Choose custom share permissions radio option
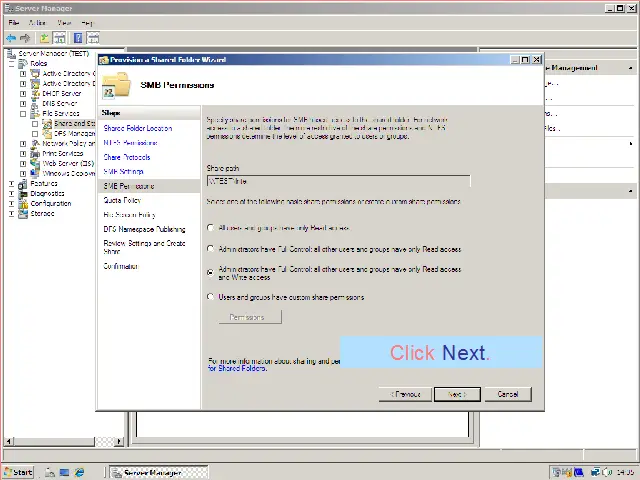Viewport: 640px width, 480px height. pos(210,297)
